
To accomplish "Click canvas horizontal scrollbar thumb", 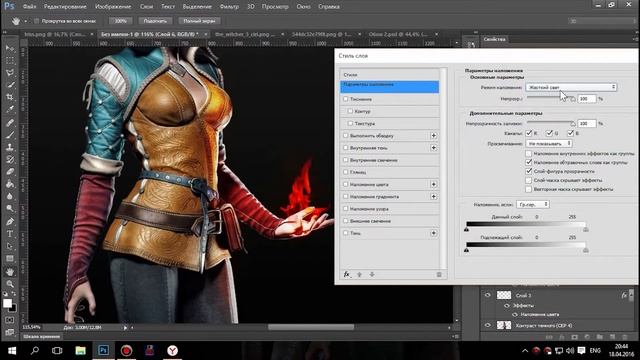I will click(x=311, y=327).
